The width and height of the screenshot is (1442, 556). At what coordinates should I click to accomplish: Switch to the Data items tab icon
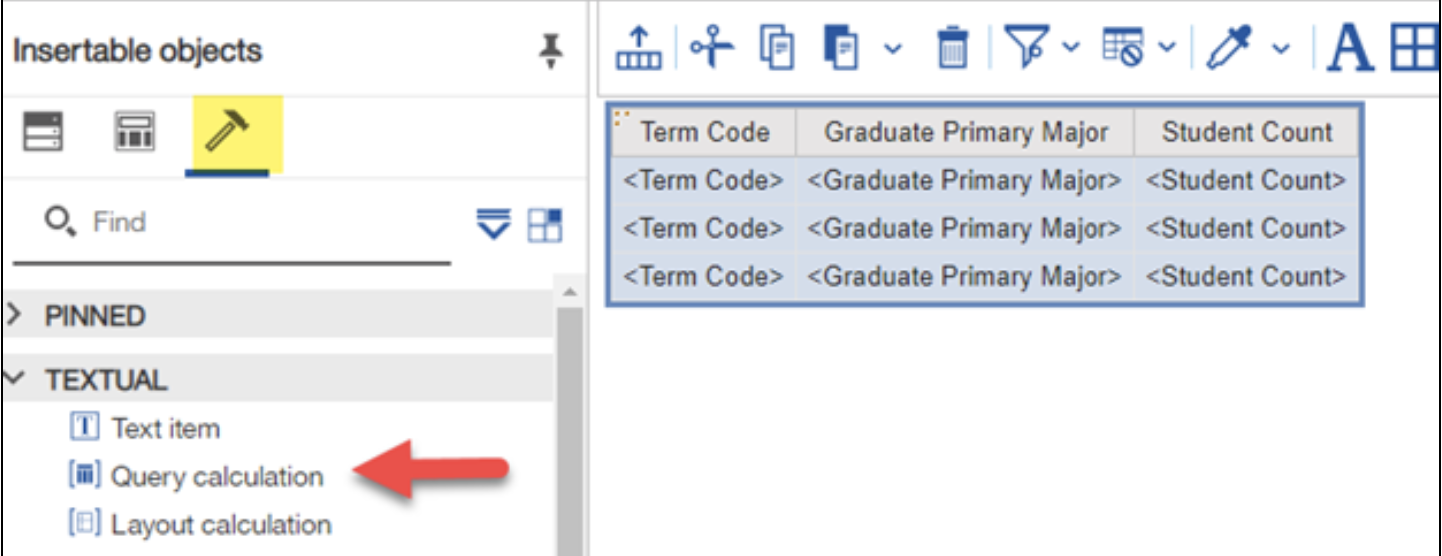click(134, 133)
